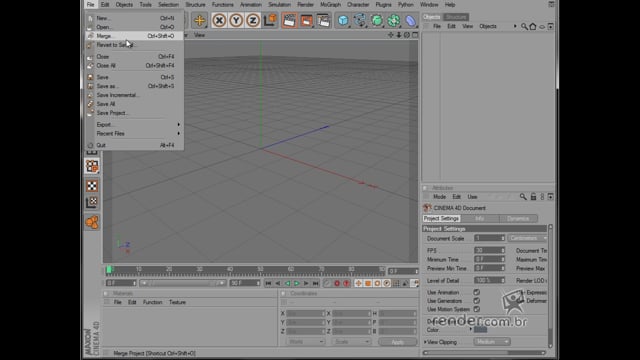Select the orange grid-with-cursor icon in left palette
This screenshot has height=360, width=640.
92,166
